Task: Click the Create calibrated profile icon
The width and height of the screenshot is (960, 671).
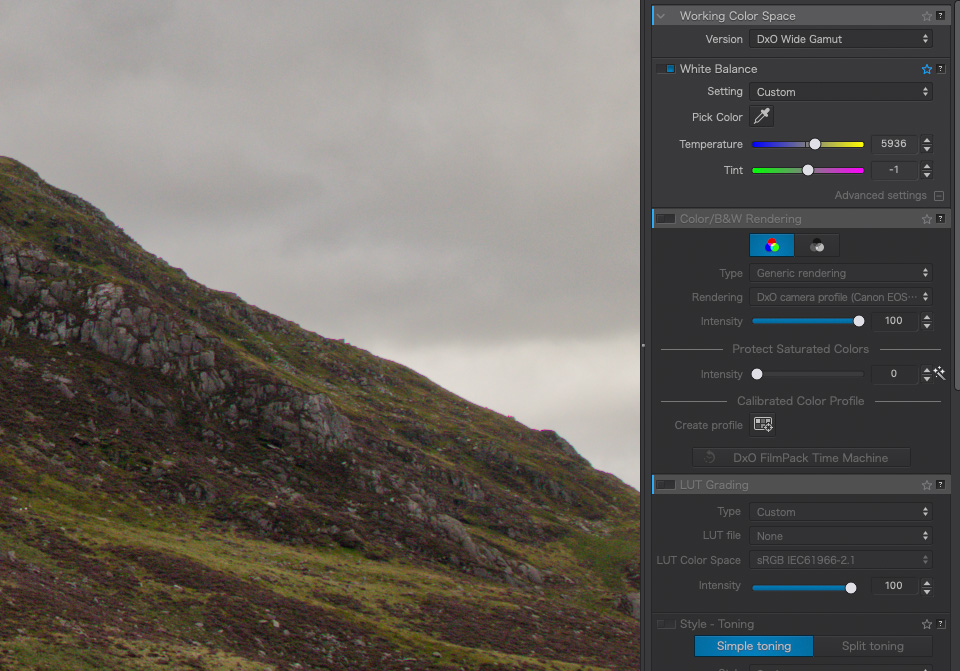Action: (763, 425)
